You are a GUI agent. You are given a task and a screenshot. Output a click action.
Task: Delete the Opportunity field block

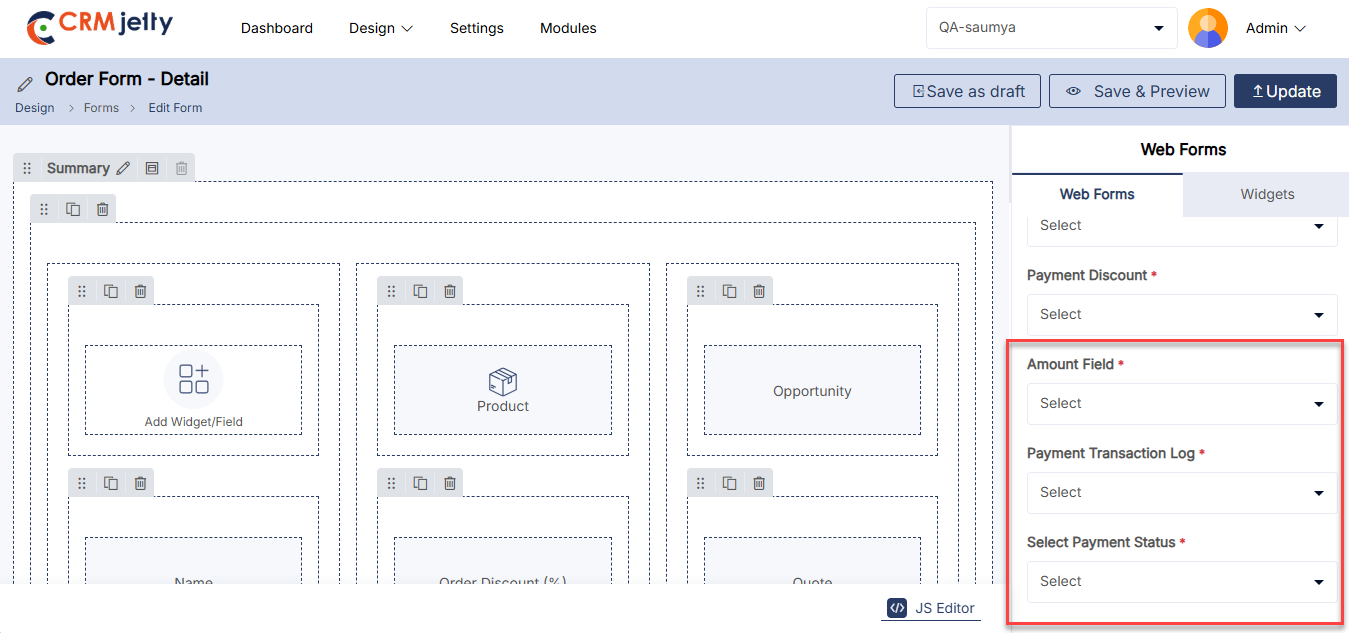point(759,291)
